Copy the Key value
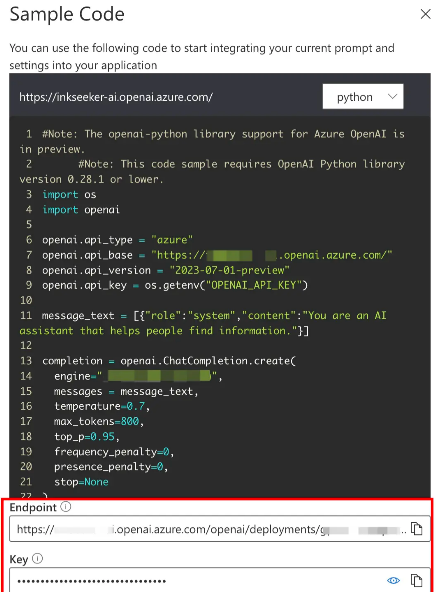This screenshot has height=592, width=438. pos(416,580)
